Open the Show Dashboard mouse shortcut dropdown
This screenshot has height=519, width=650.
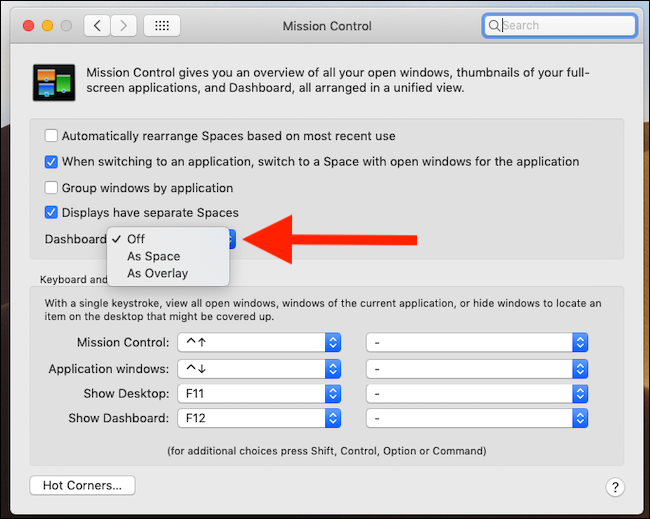(x=477, y=418)
